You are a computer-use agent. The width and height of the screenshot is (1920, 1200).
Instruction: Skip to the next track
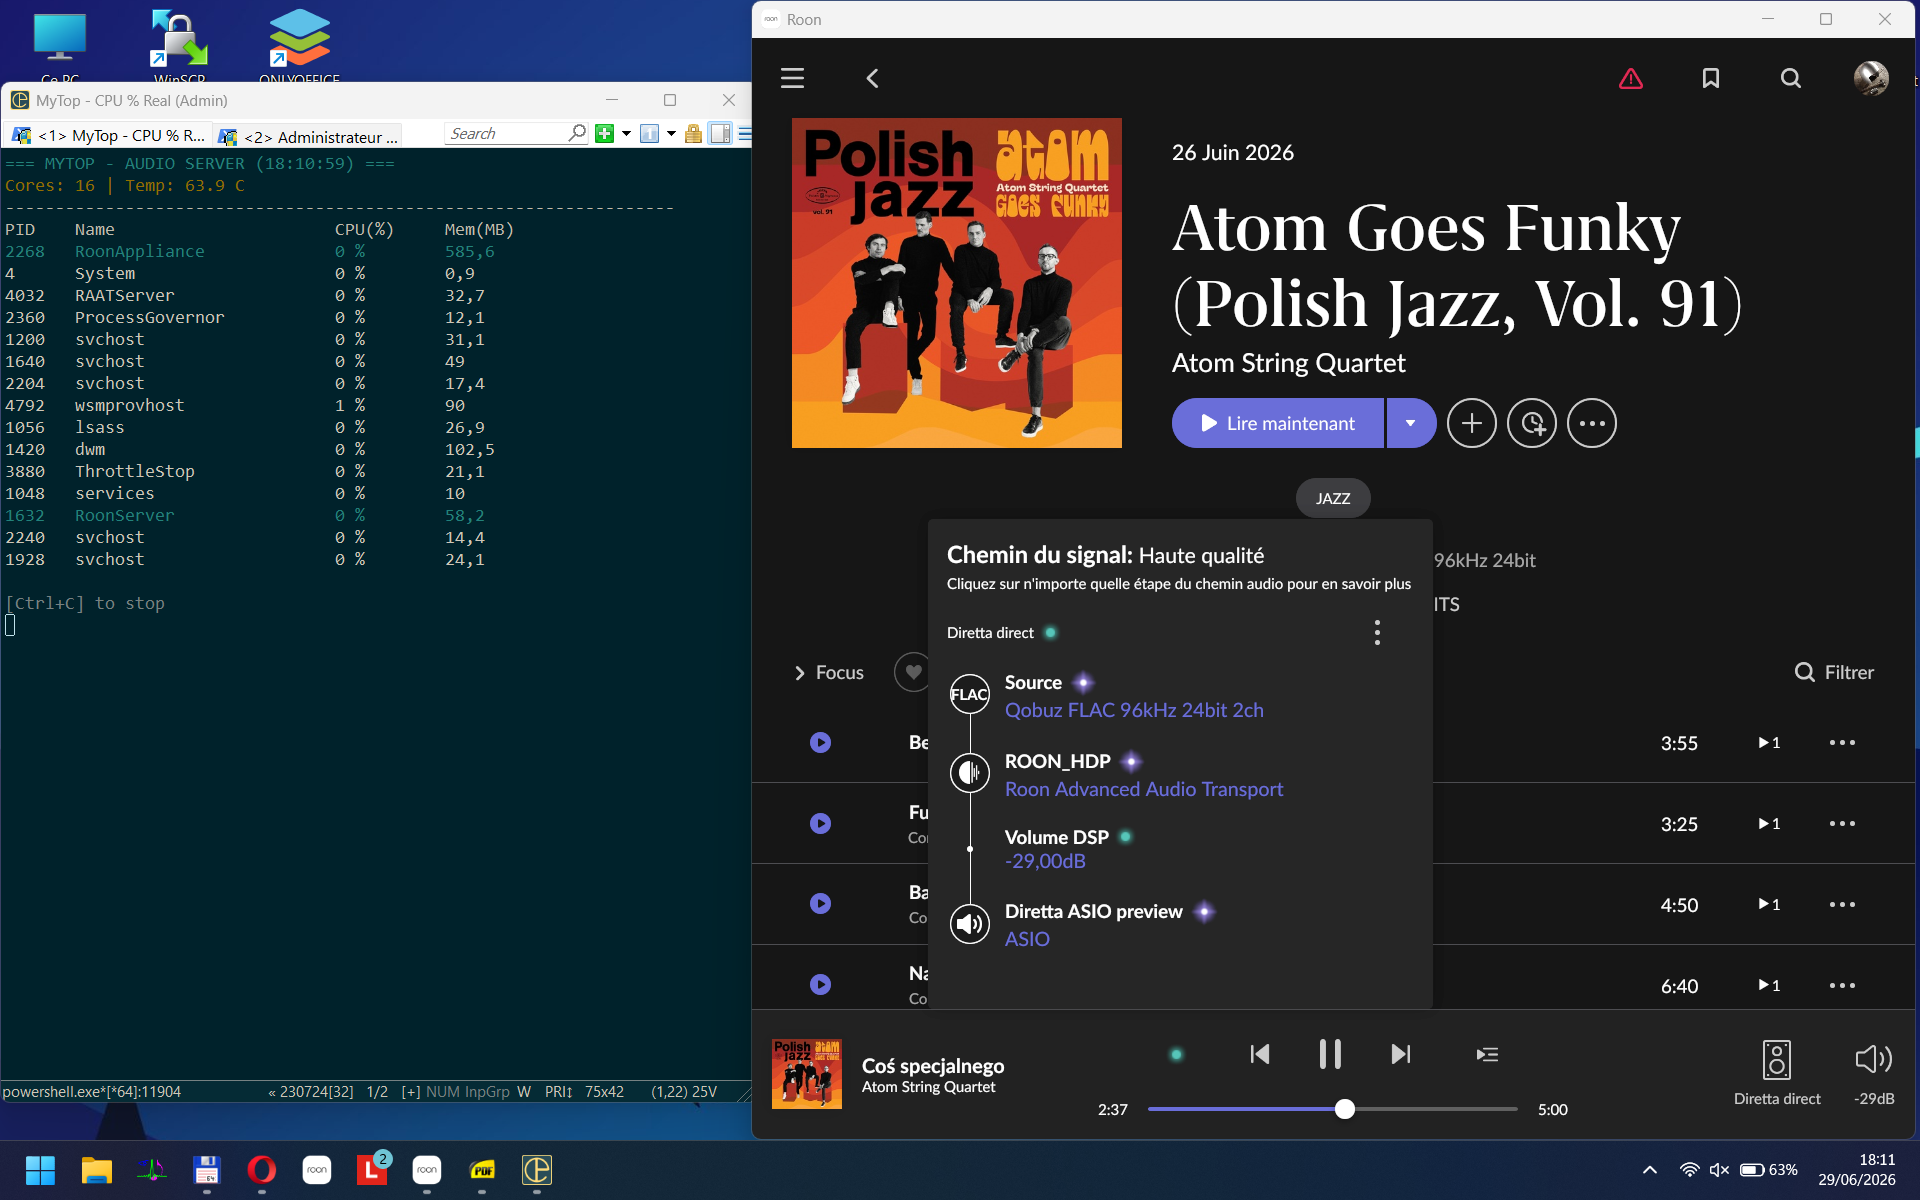pos(1401,1054)
